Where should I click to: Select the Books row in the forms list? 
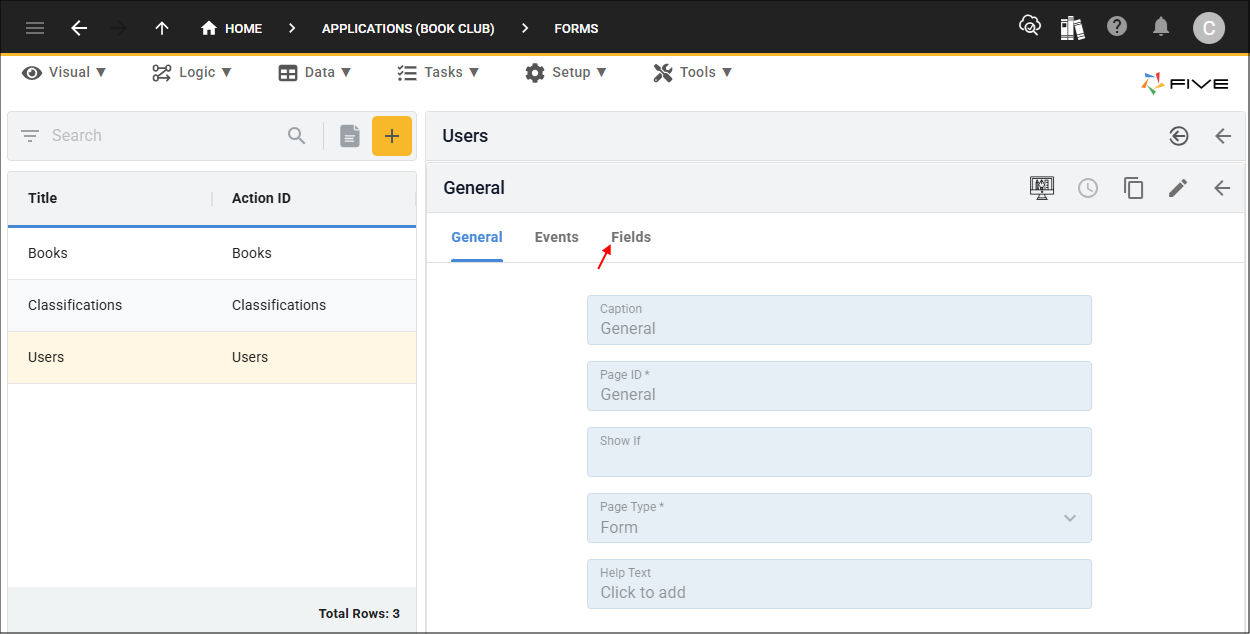[212, 253]
